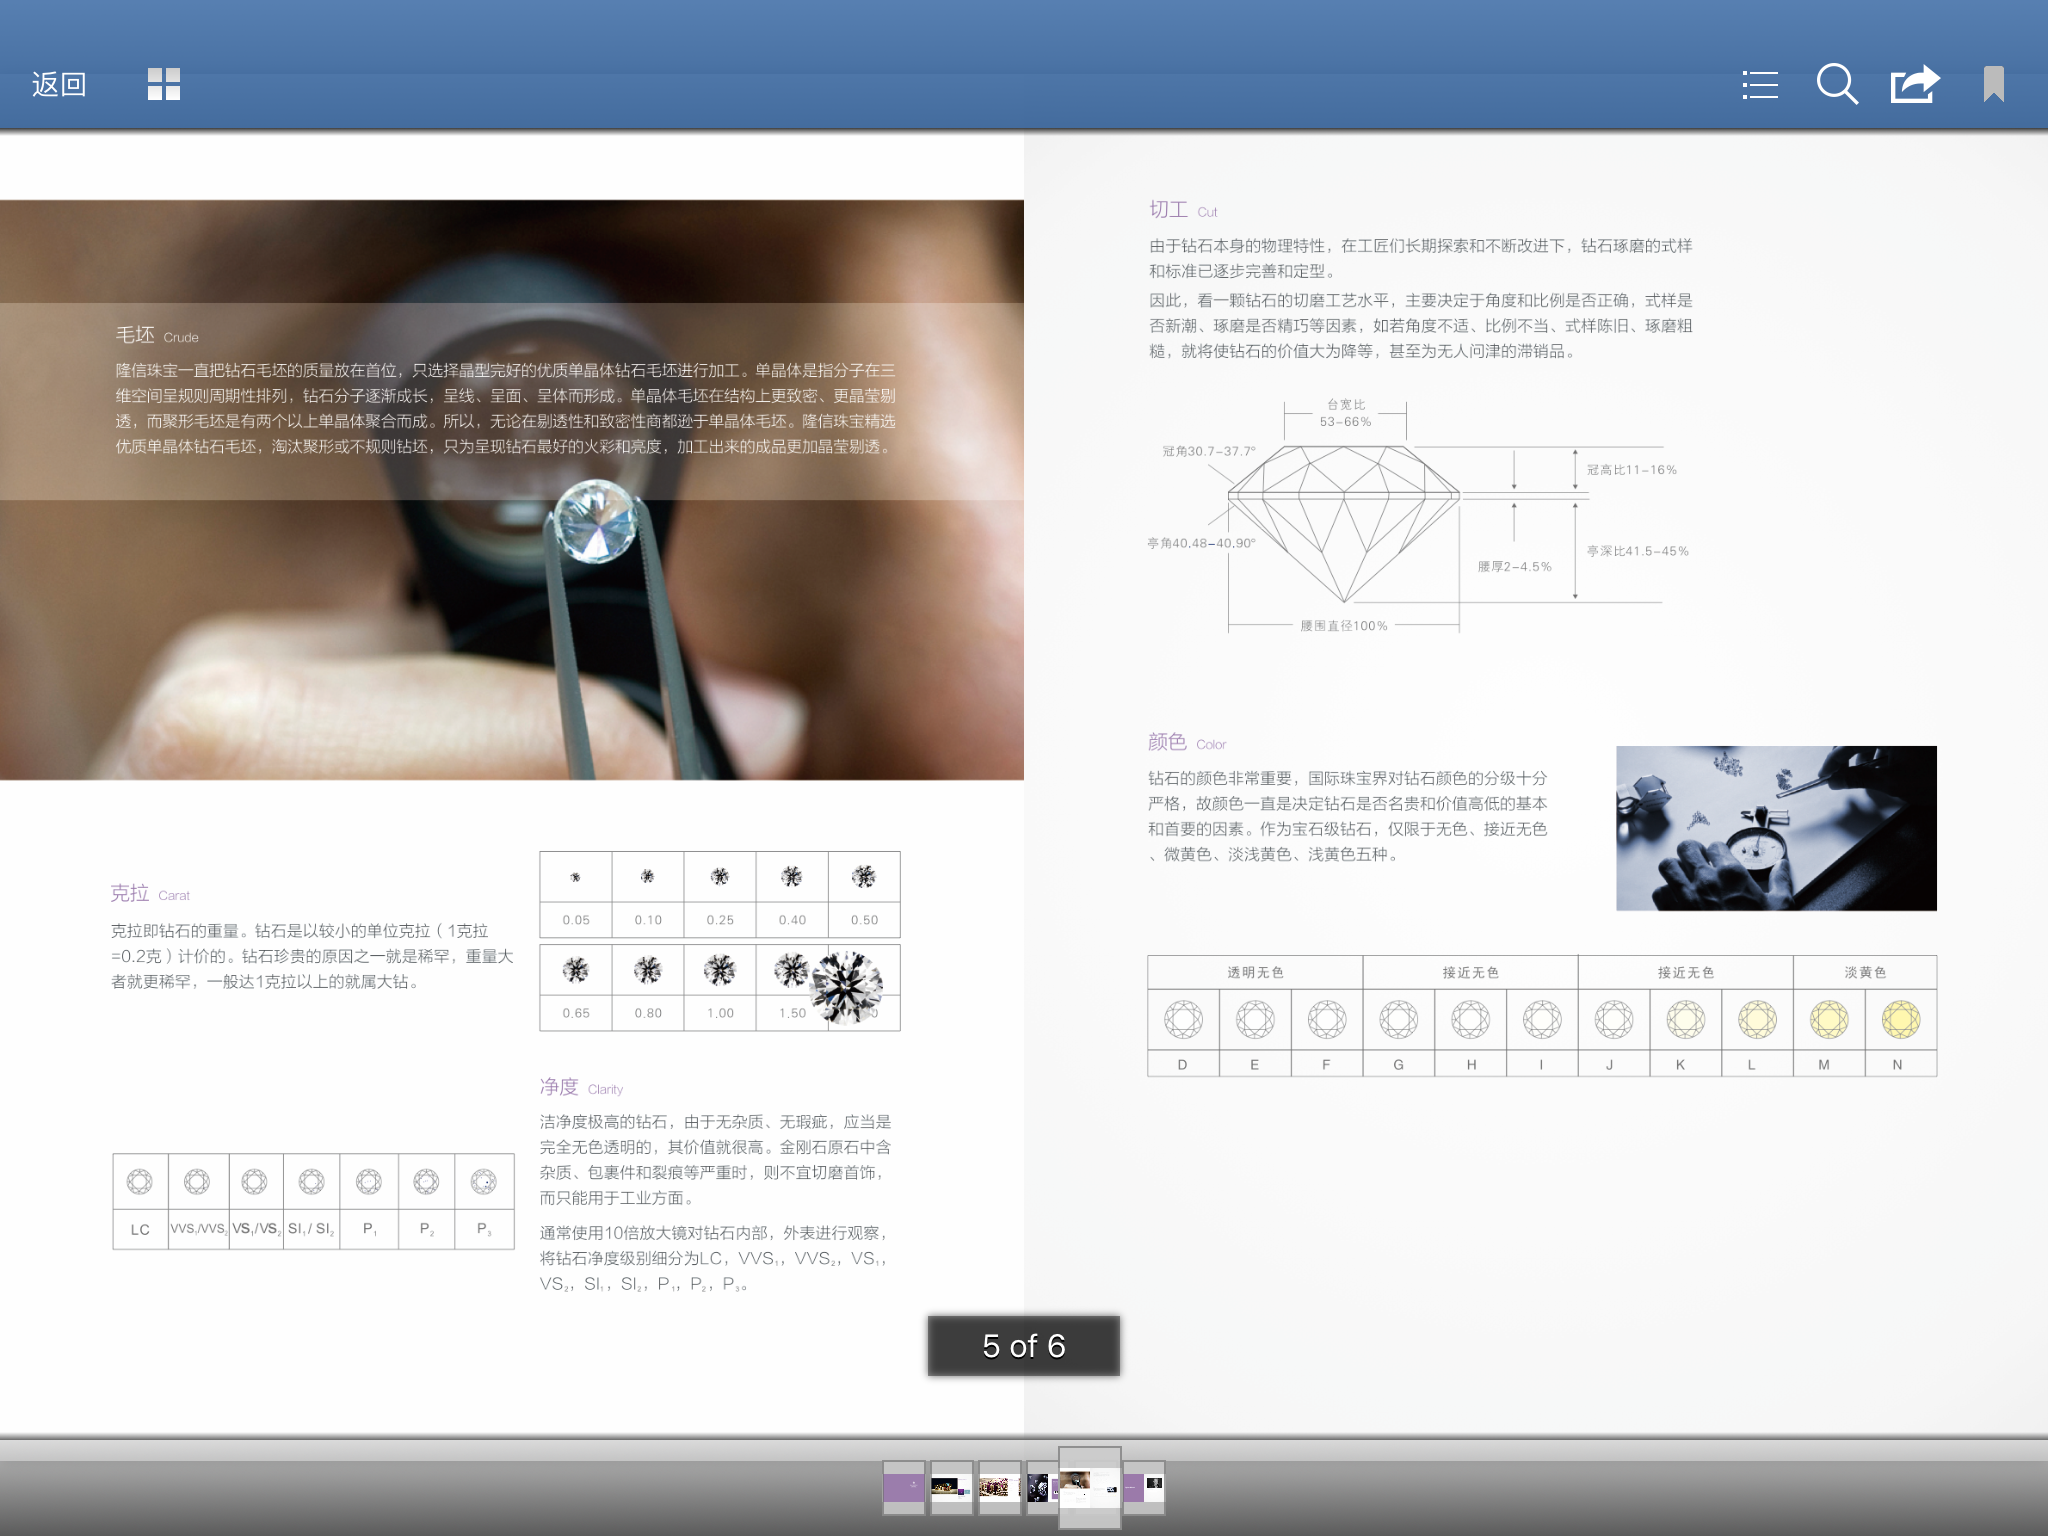Tap the diamond held in tweezers photo
Image resolution: width=2048 pixels, height=1536 pixels.
coord(512,490)
